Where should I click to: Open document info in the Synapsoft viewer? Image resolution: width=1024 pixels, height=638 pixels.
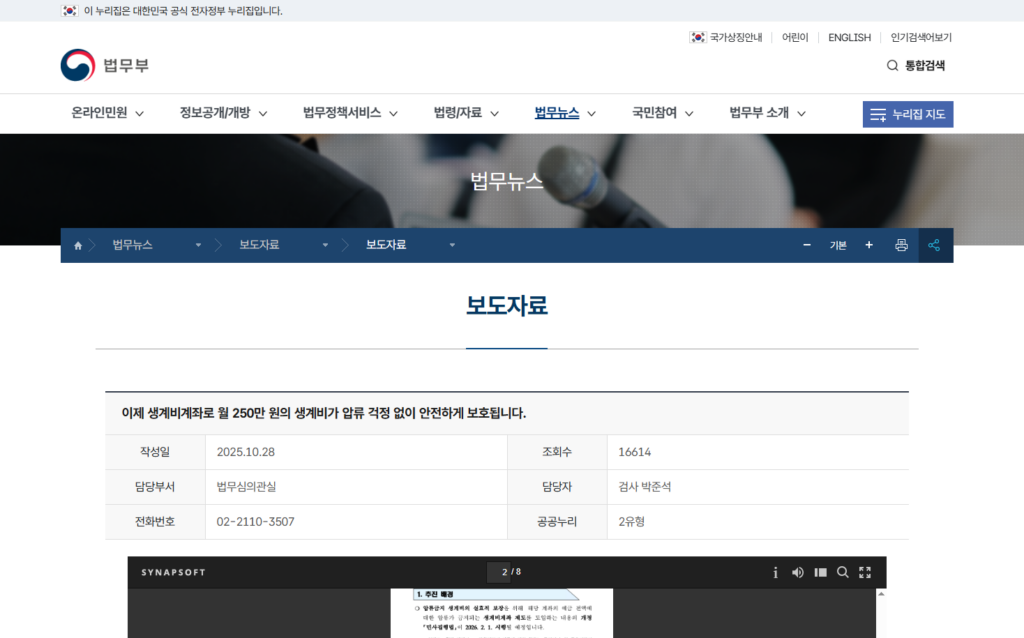coord(775,572)
